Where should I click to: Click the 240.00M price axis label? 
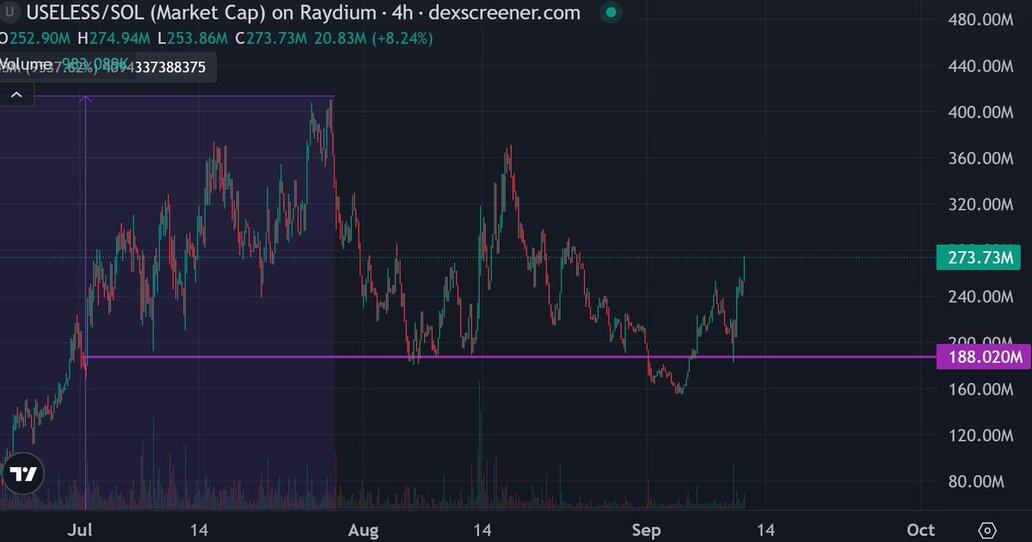(981, 297)
